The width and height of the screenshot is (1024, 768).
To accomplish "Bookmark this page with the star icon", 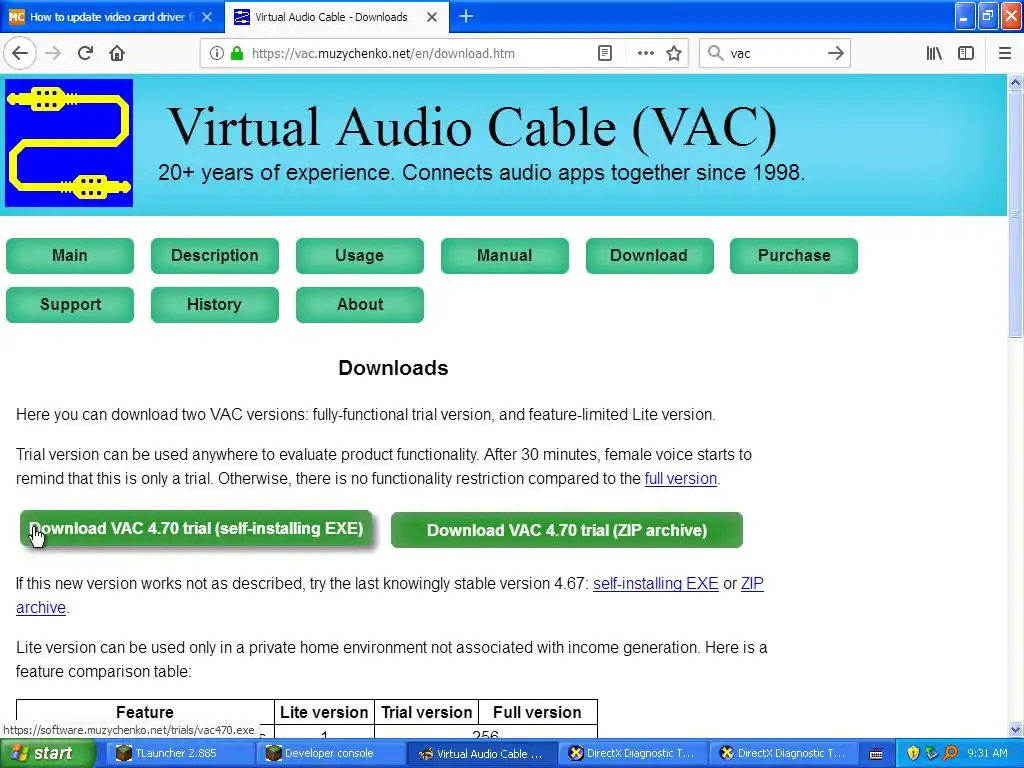I will [x=674, y=54].
